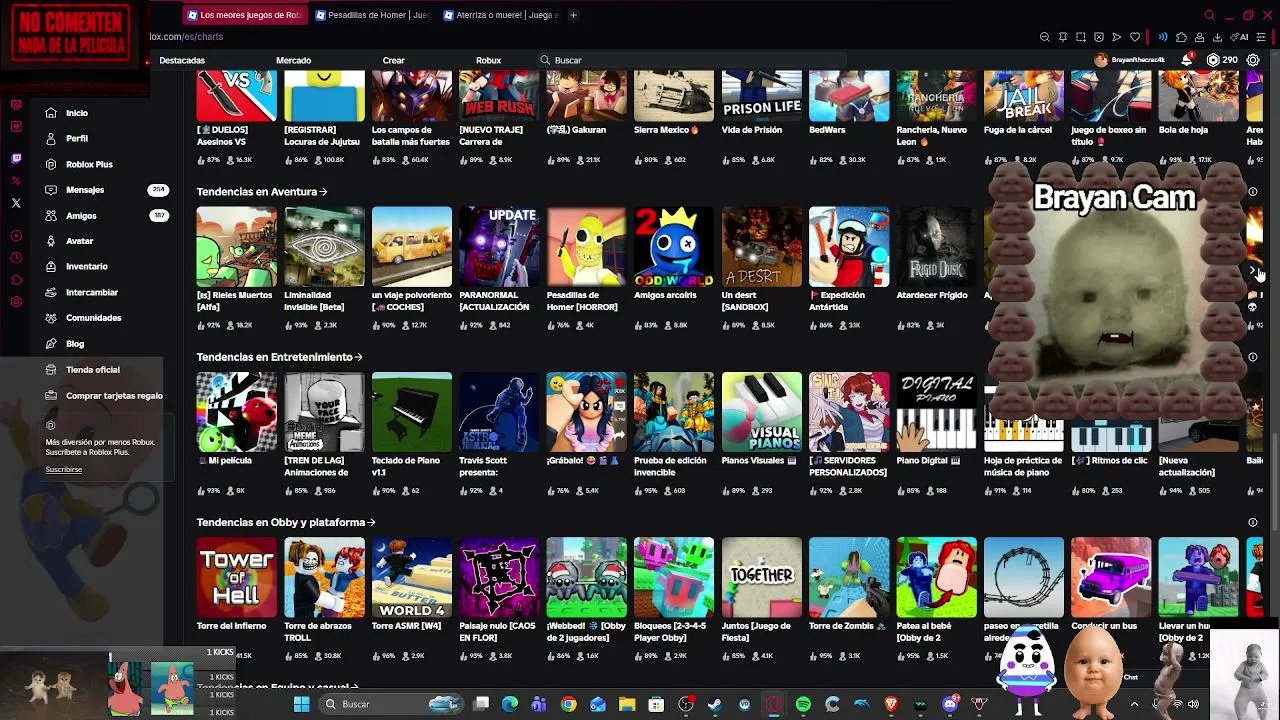Click the browser zoom-out magnifier icon

pyautogui.click(x=1045, y=37)
